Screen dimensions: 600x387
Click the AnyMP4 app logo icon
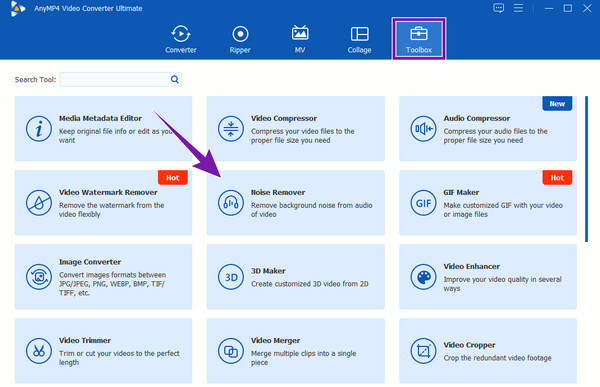[18, 8]
